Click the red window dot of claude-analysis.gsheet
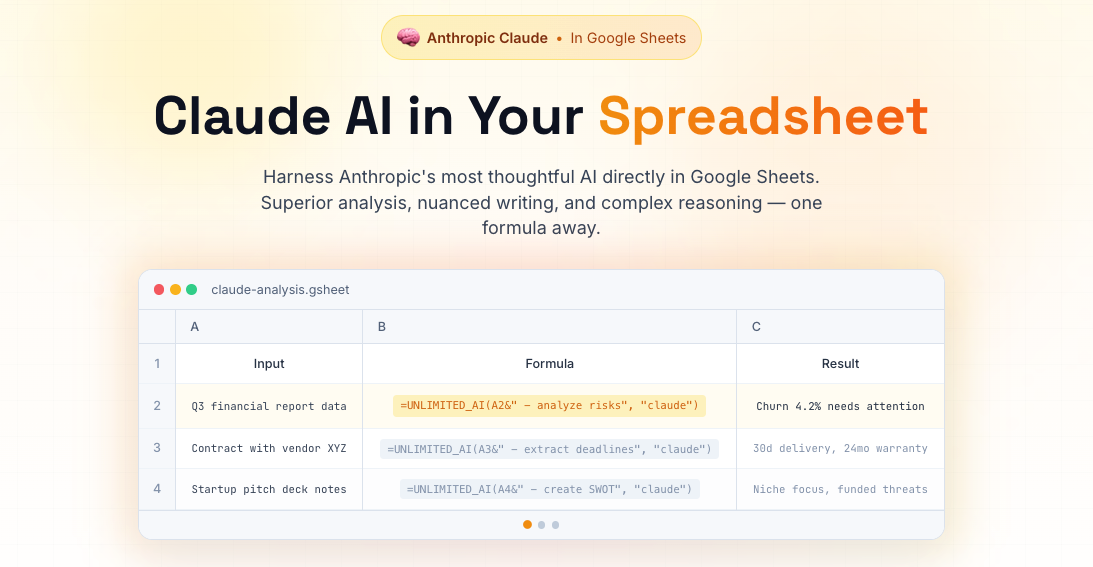Image resolution: width=1093 pixels, height=567 pixels. pyautogui.click(x=159, y=289)
